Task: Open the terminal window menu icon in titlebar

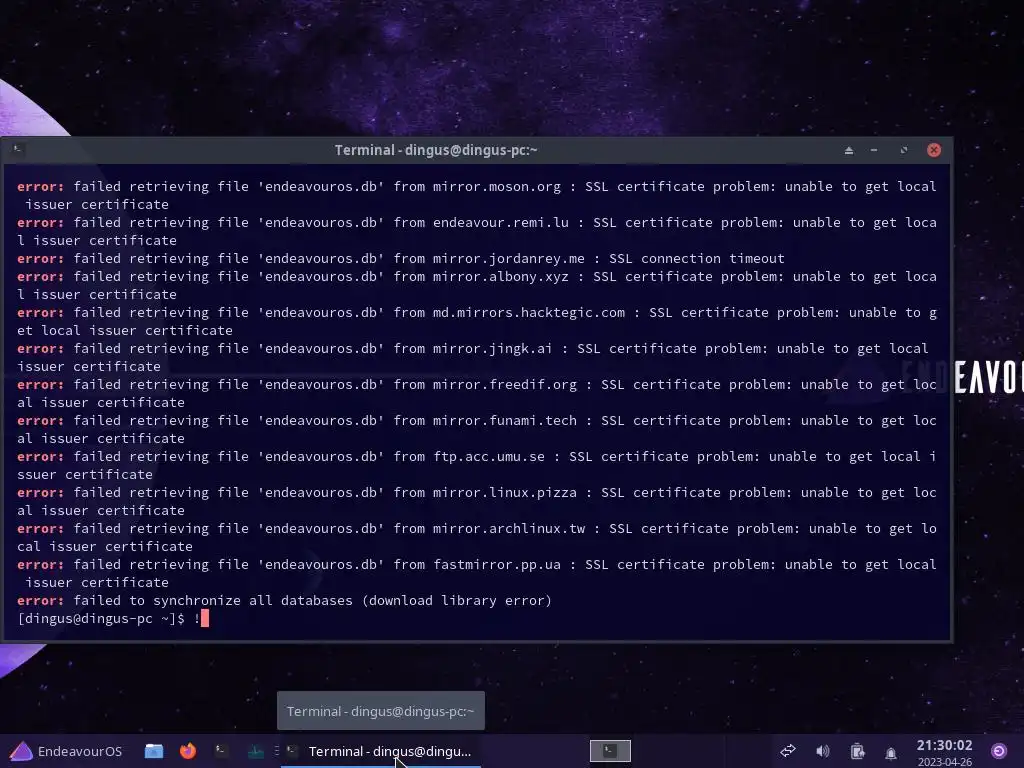Action: [x=18, y=150]
